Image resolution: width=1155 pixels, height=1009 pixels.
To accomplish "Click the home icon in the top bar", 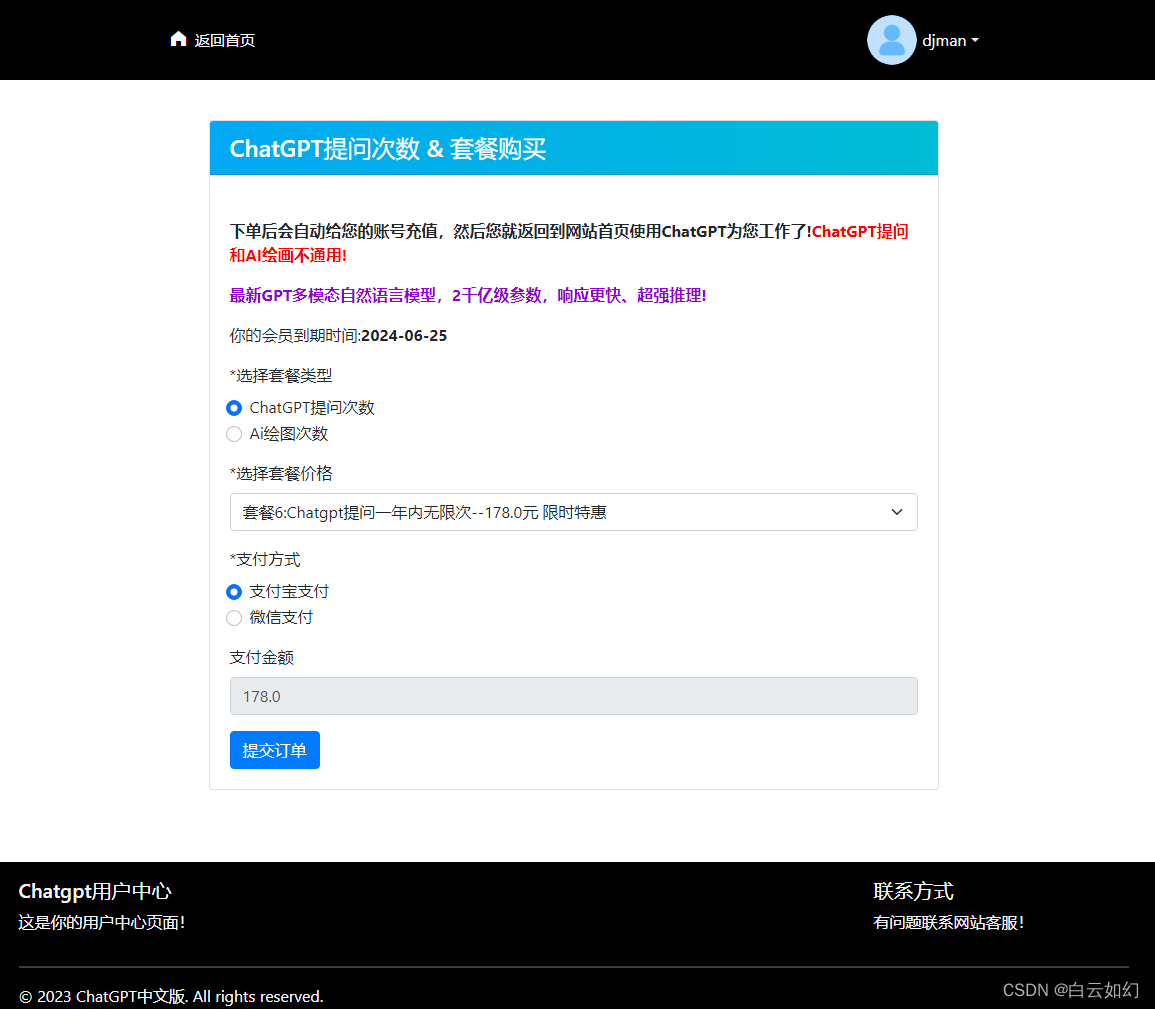I will tap(178, 39).
